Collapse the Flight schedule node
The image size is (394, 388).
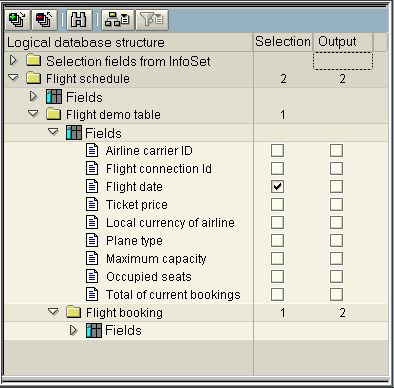point(13,78)
